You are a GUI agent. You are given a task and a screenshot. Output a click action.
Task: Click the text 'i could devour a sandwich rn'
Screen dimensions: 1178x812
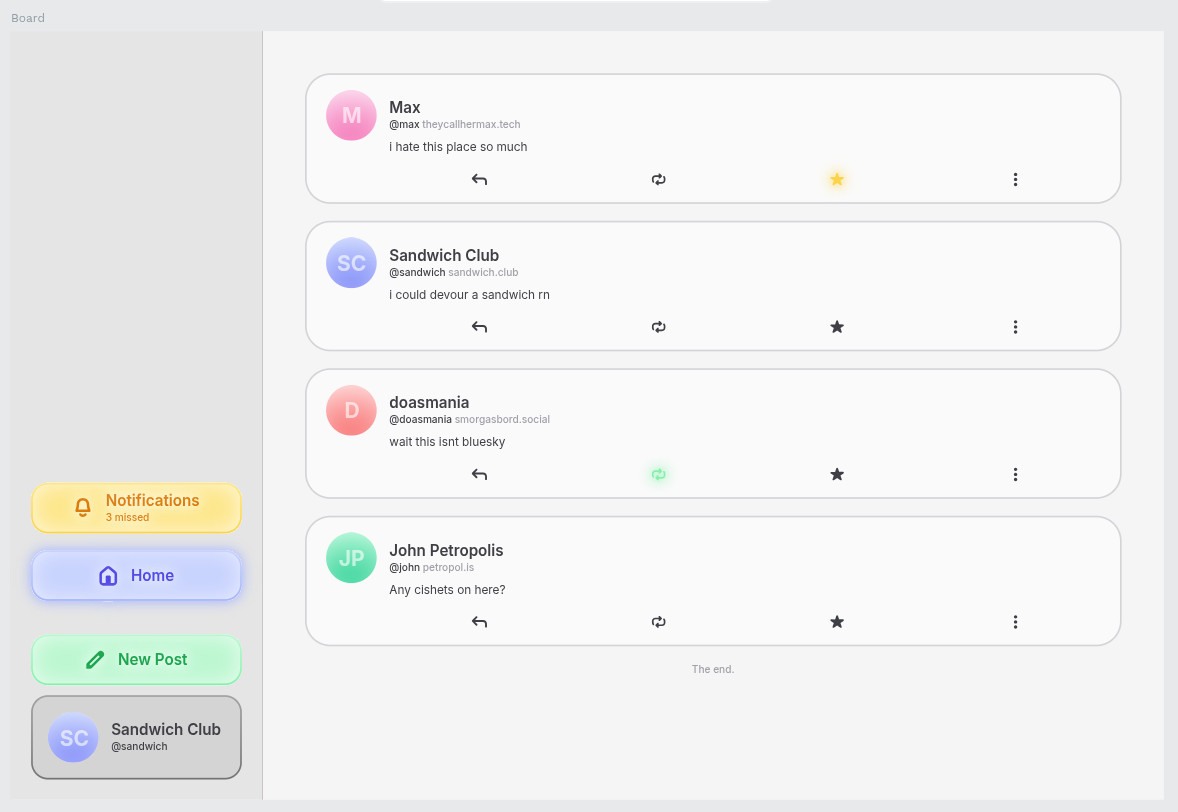tap(470, 295)
